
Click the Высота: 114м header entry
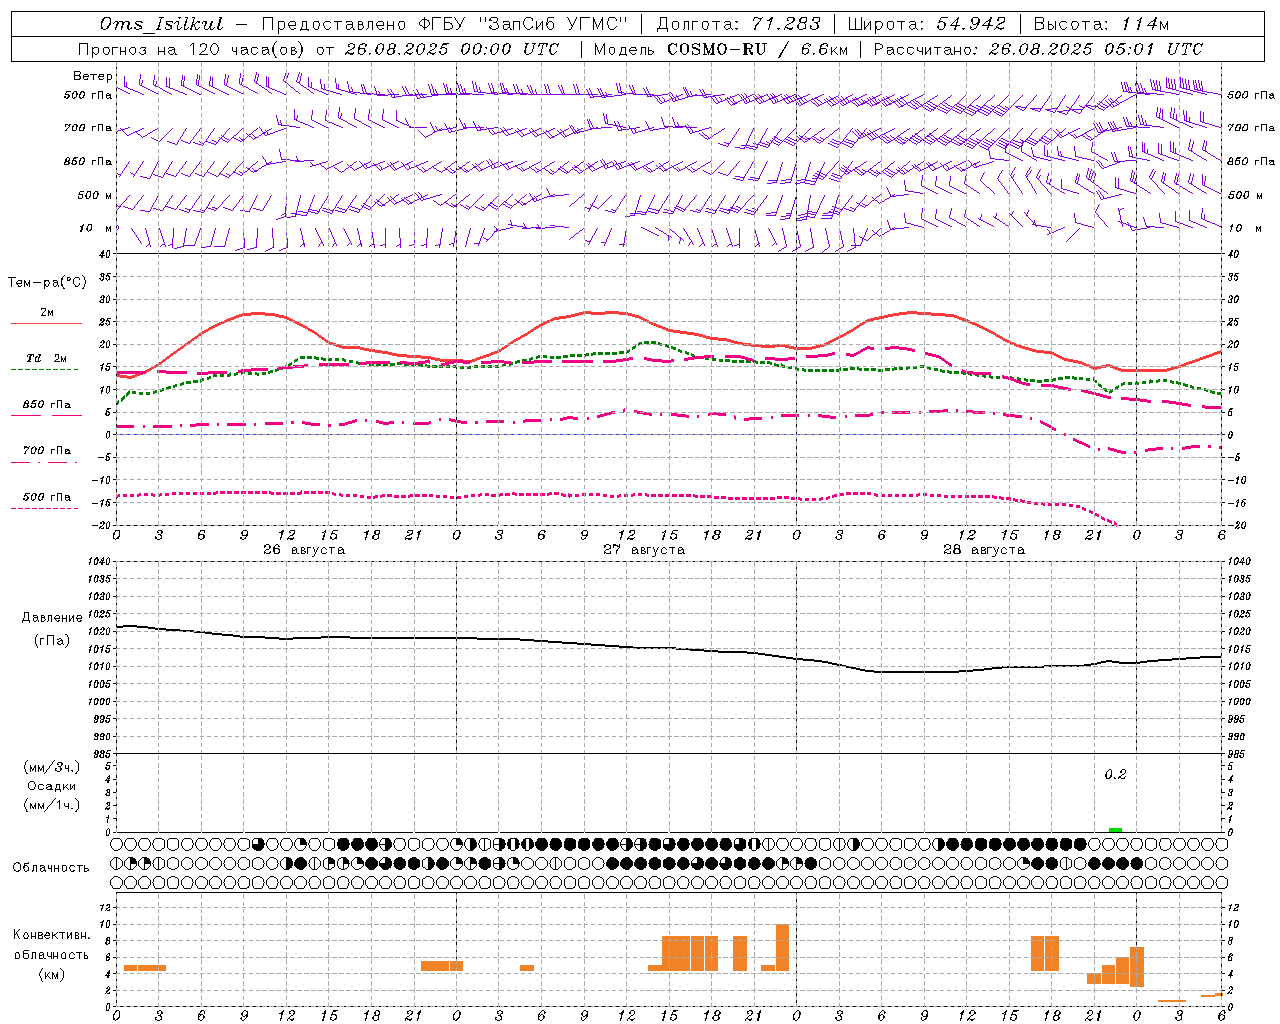[1101, 24]
